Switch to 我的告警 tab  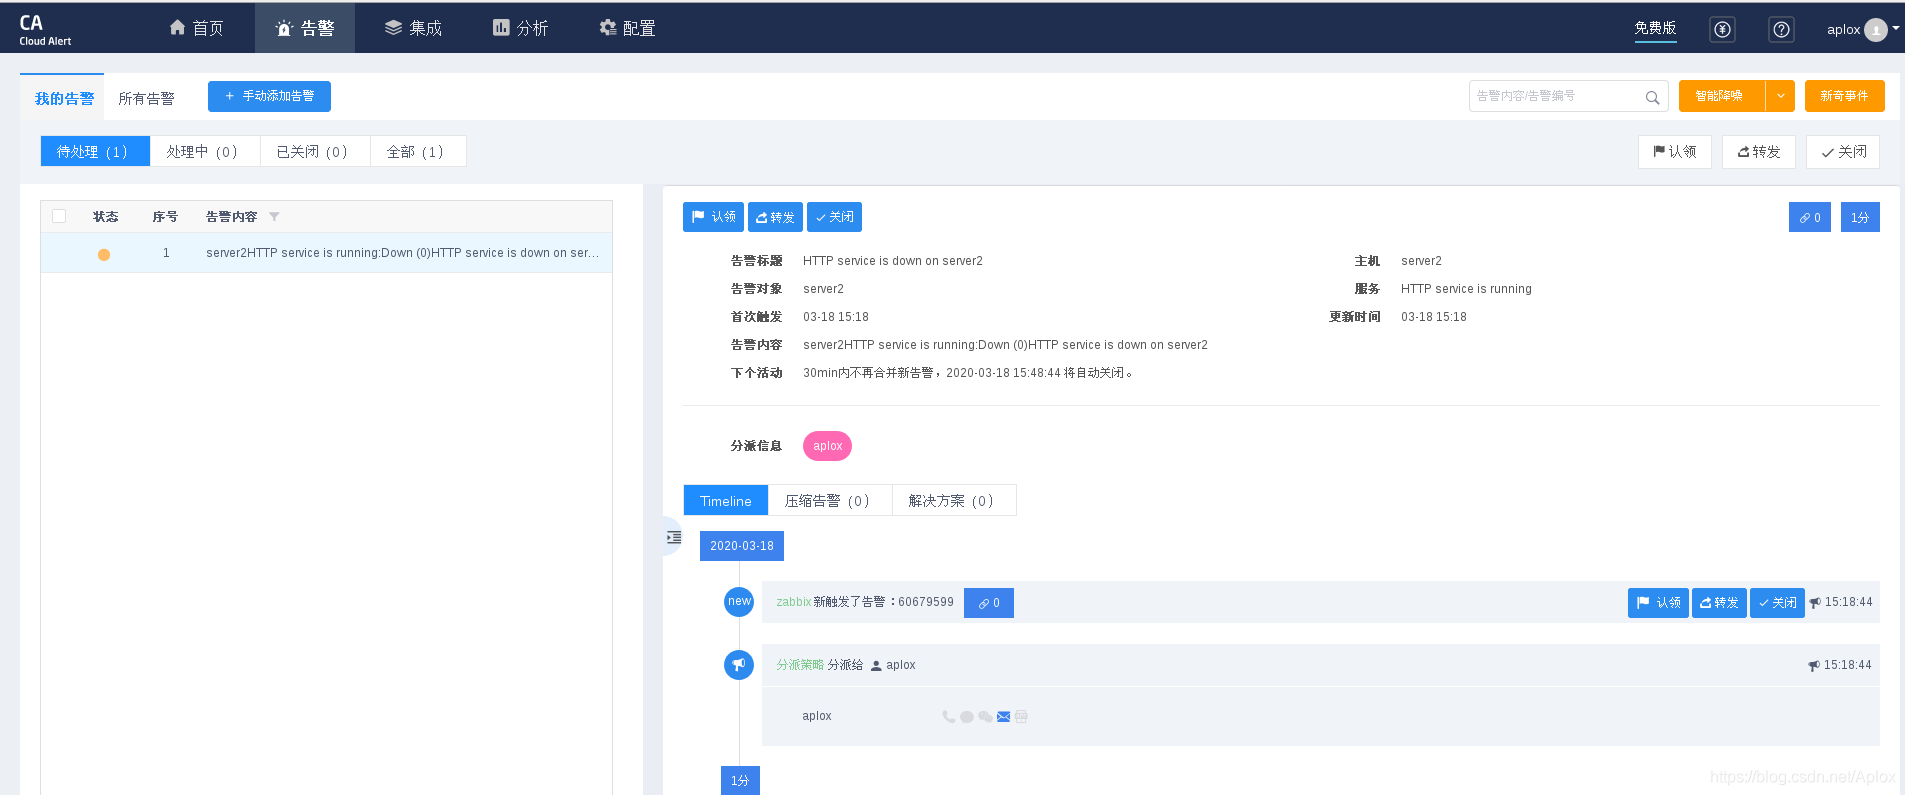pyautogui.click(x=64, y=98)
